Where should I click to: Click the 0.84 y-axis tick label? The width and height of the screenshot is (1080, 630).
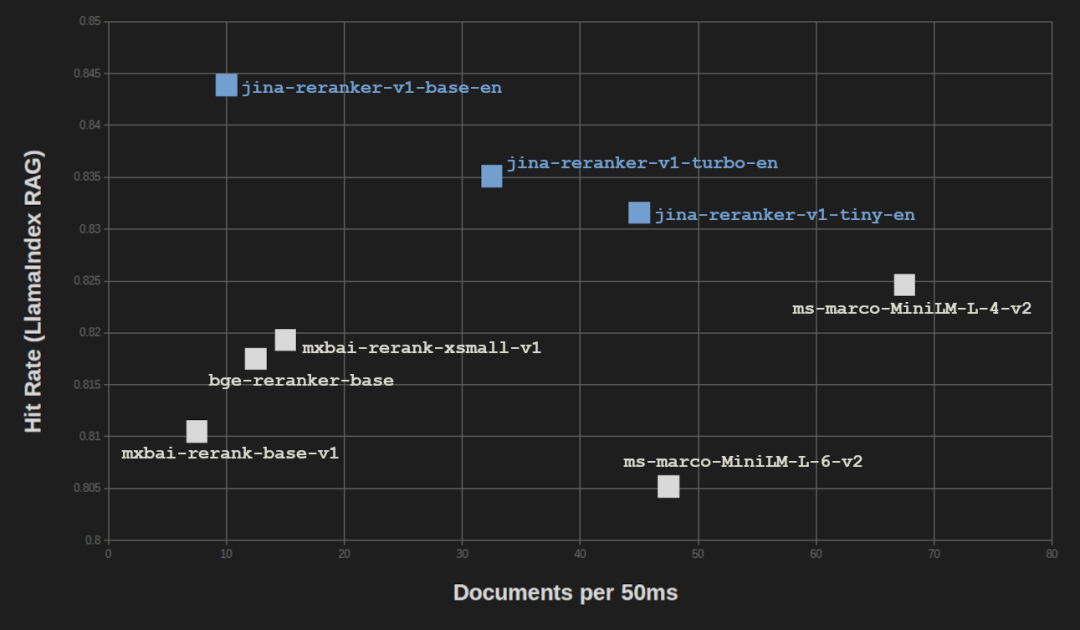coord(90,125)
